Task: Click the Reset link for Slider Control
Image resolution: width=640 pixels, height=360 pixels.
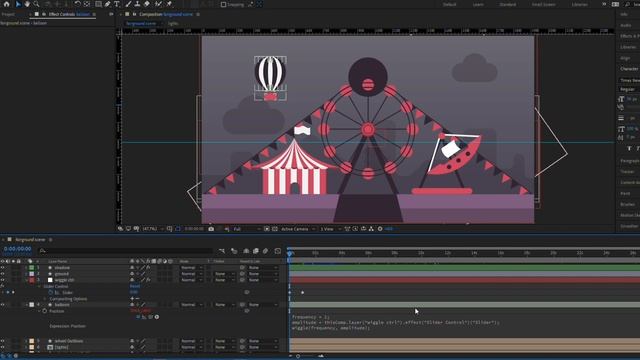Action: (135, 287)
